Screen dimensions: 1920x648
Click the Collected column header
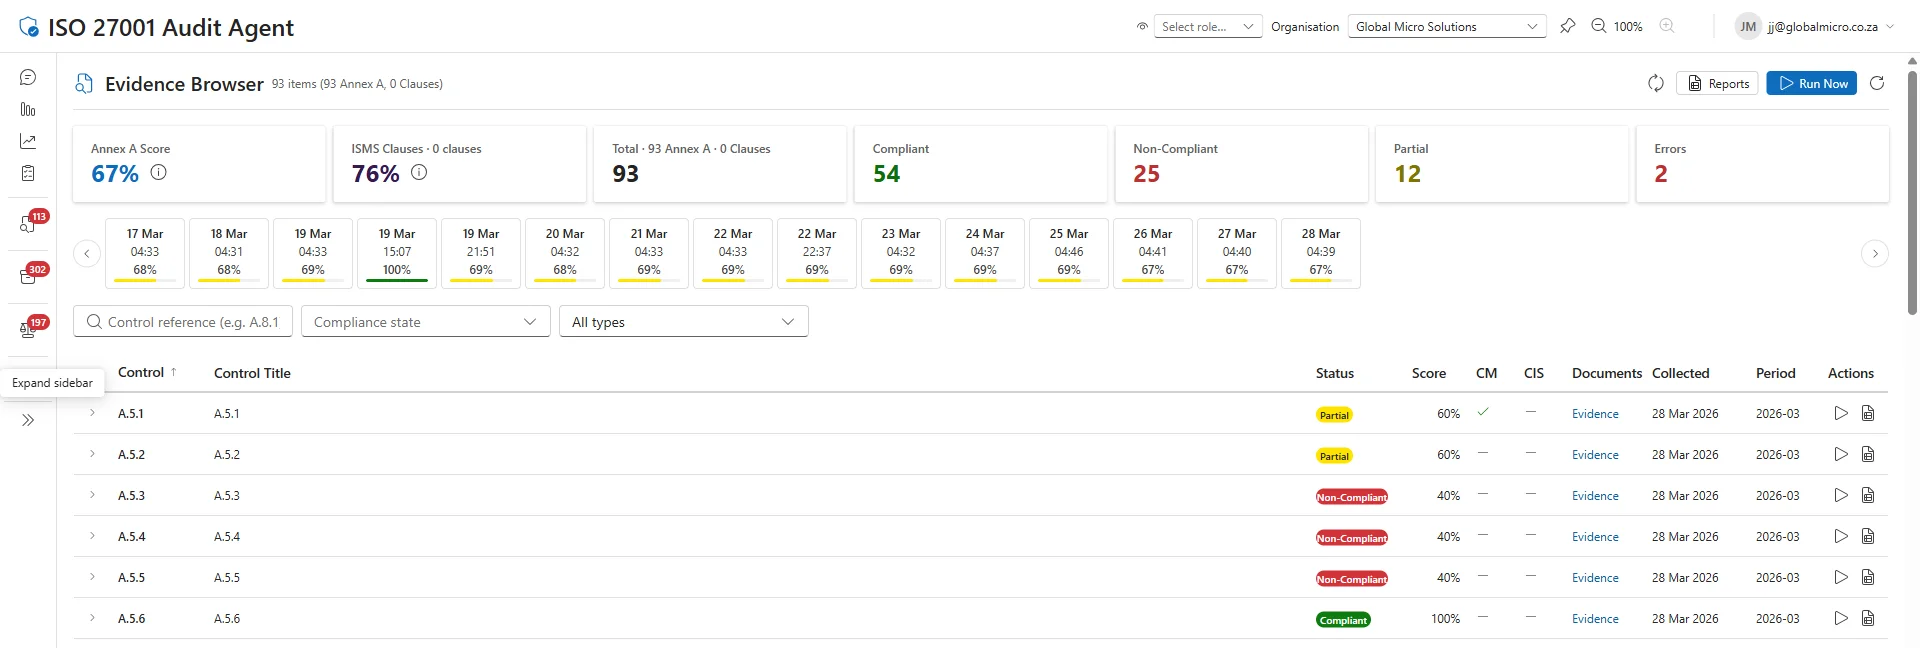[1680, 373]
